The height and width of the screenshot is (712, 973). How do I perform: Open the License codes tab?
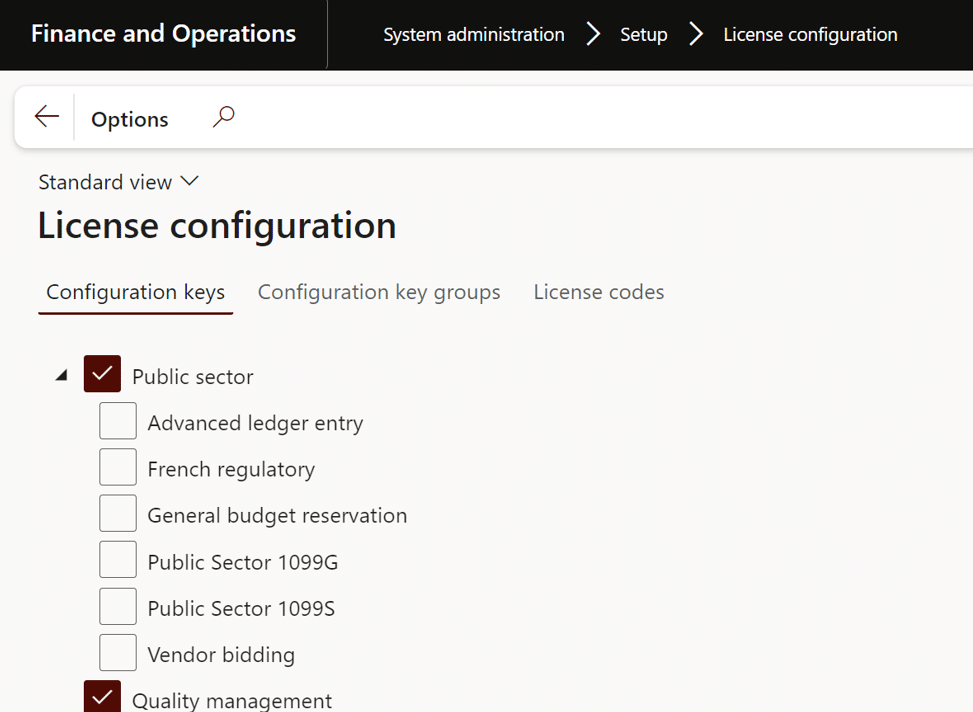pos(598,292)
